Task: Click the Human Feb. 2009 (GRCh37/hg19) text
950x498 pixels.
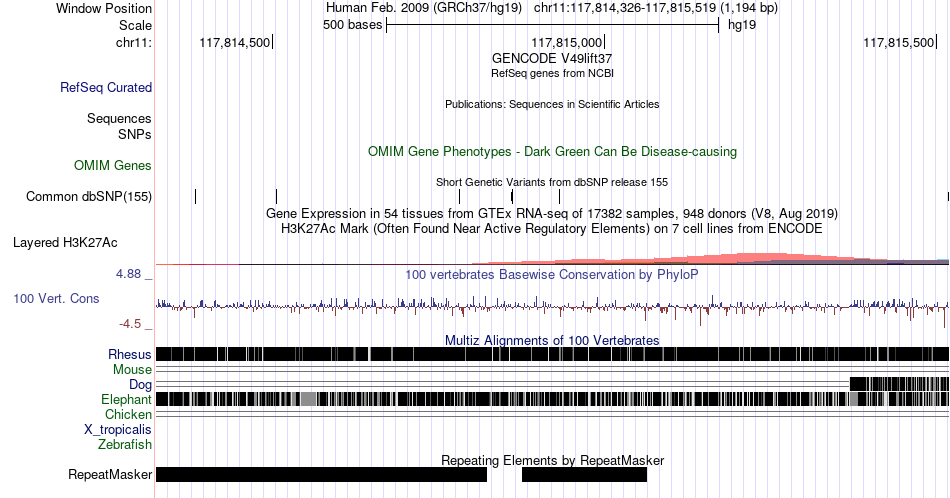Action: pyautogui.click(x=424, y=8)
